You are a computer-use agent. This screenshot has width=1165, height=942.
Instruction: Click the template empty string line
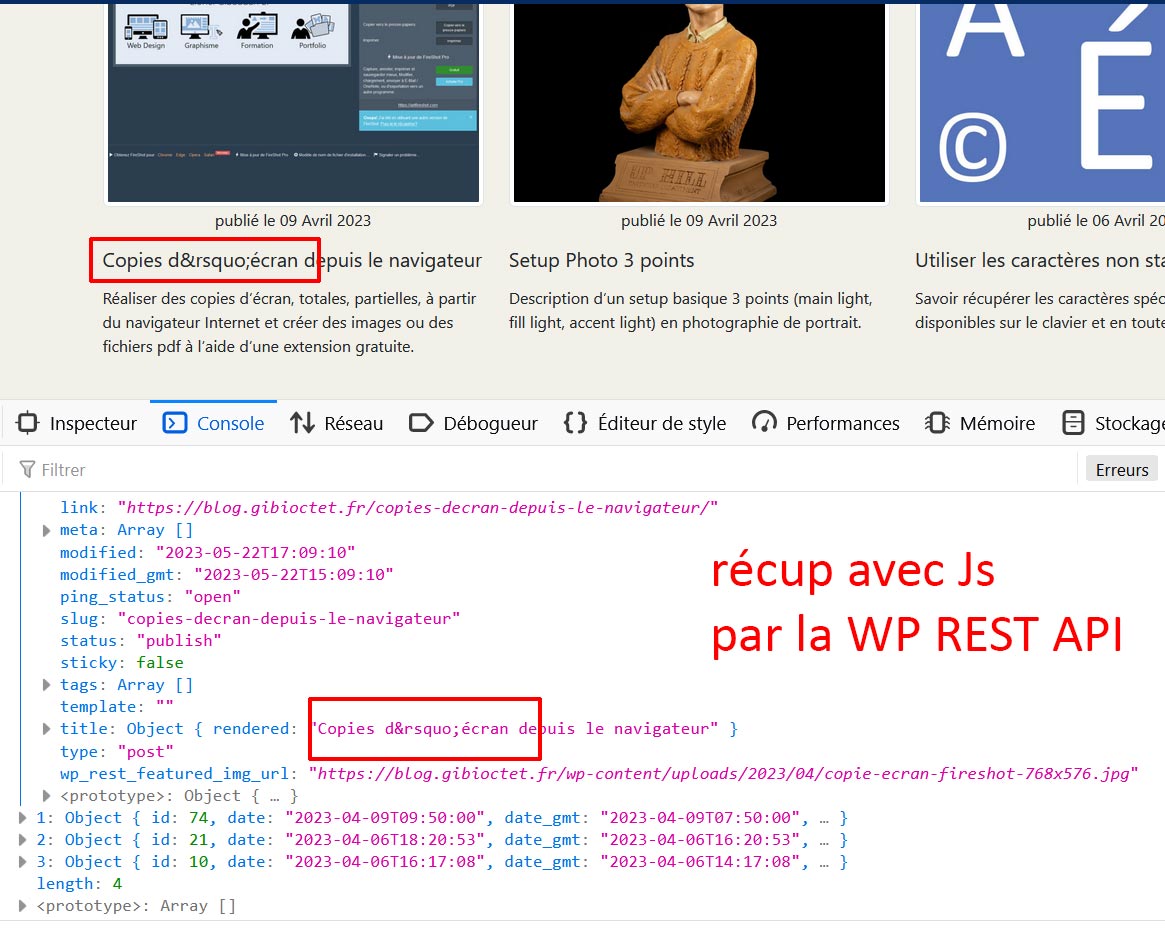click(117, 706)
